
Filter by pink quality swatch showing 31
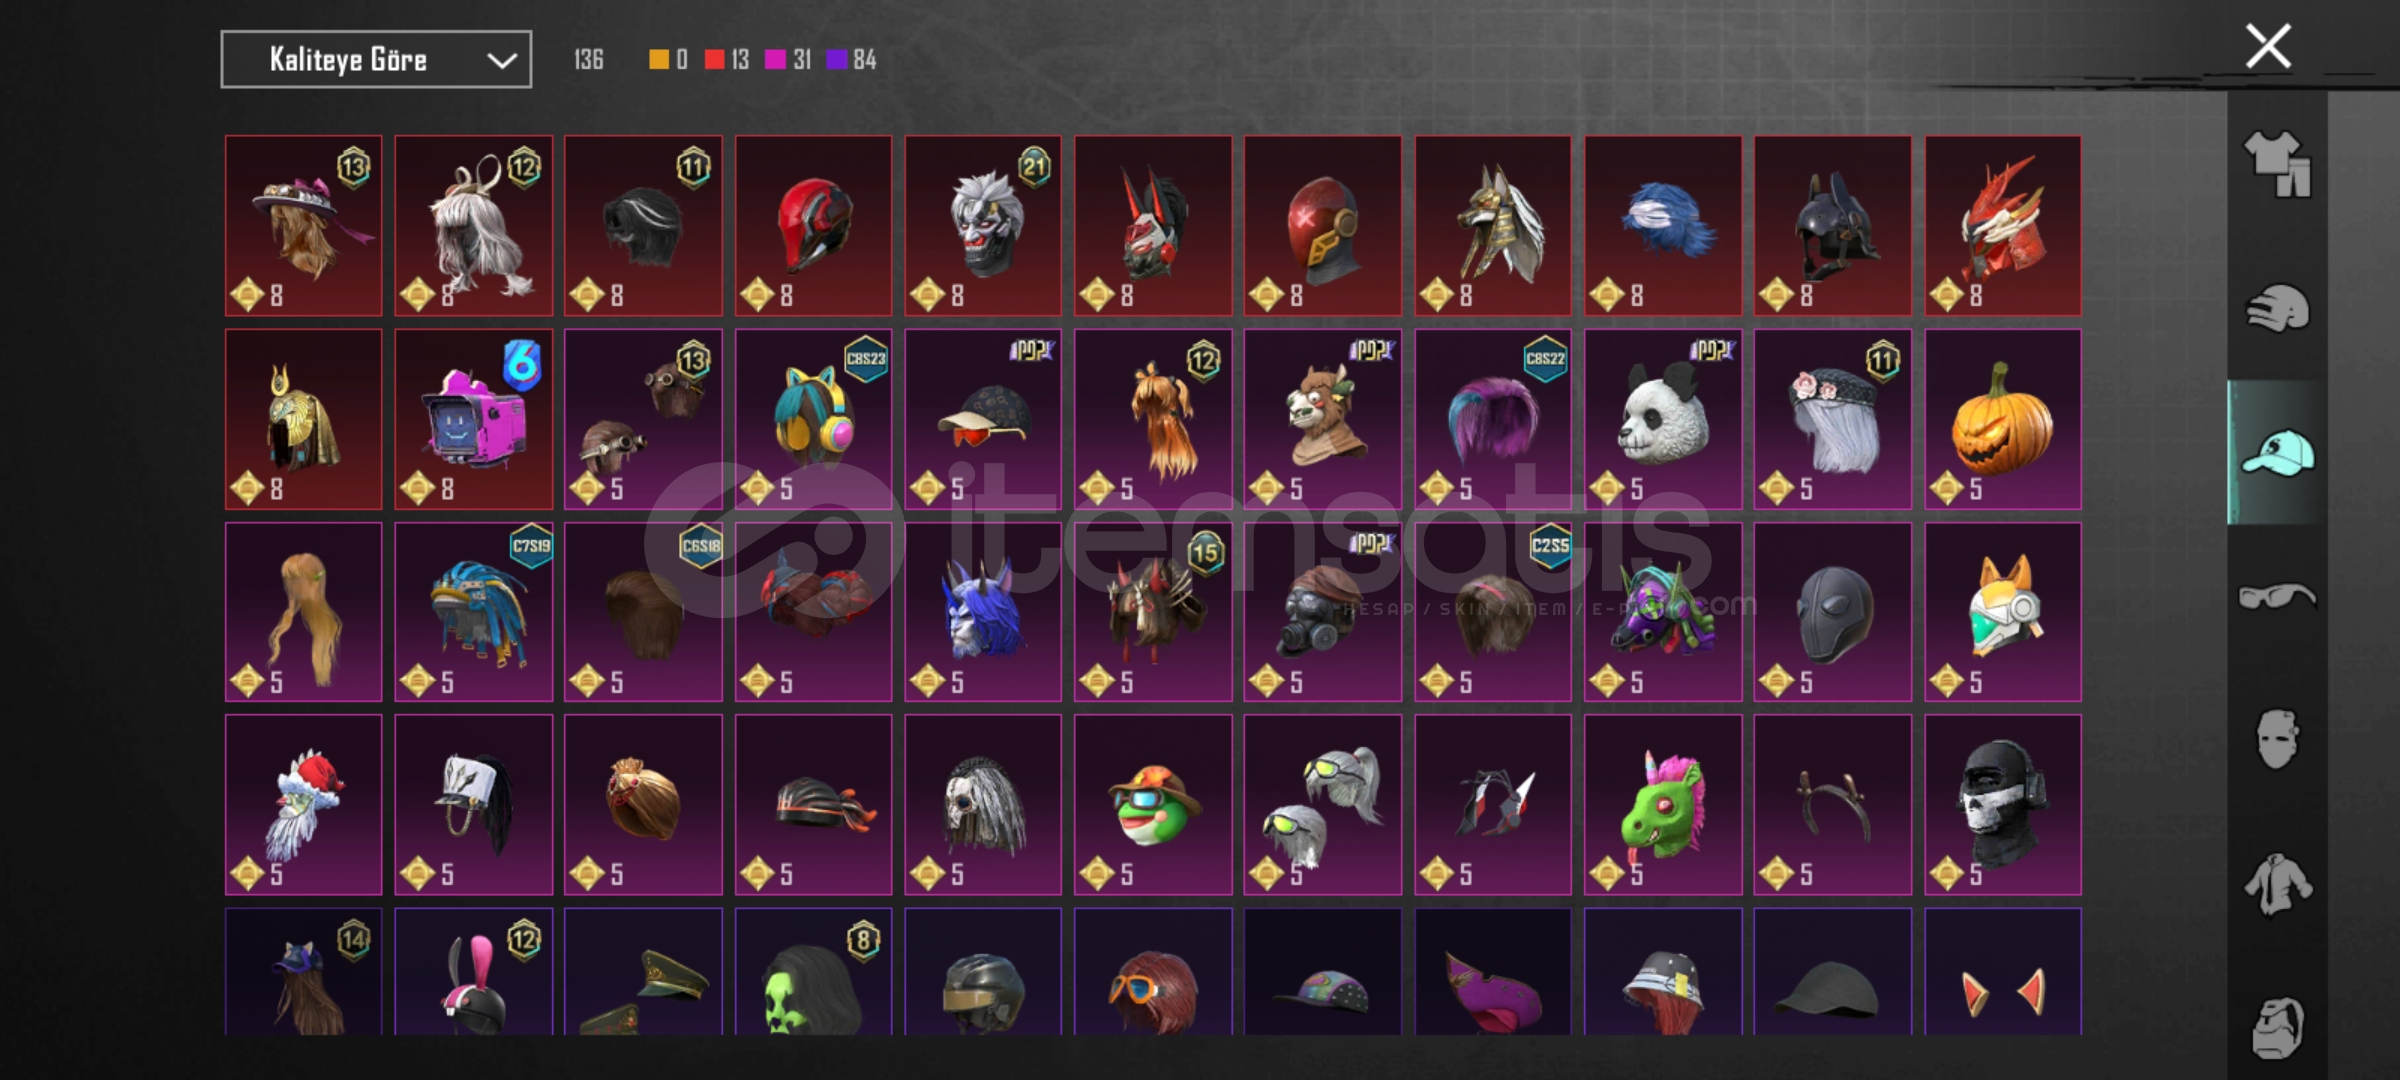[788, 60]
